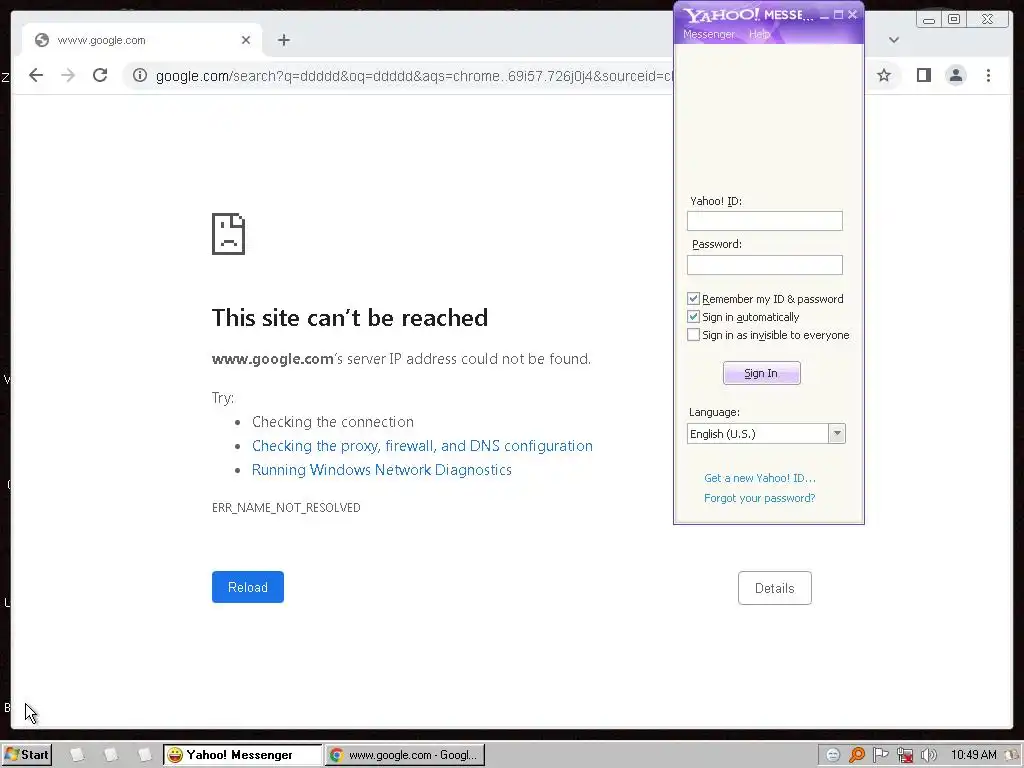The image size is (1024, 768).
Task: Switch to Yahoo! Messenger taskbar item
Action: coord(242,755)
